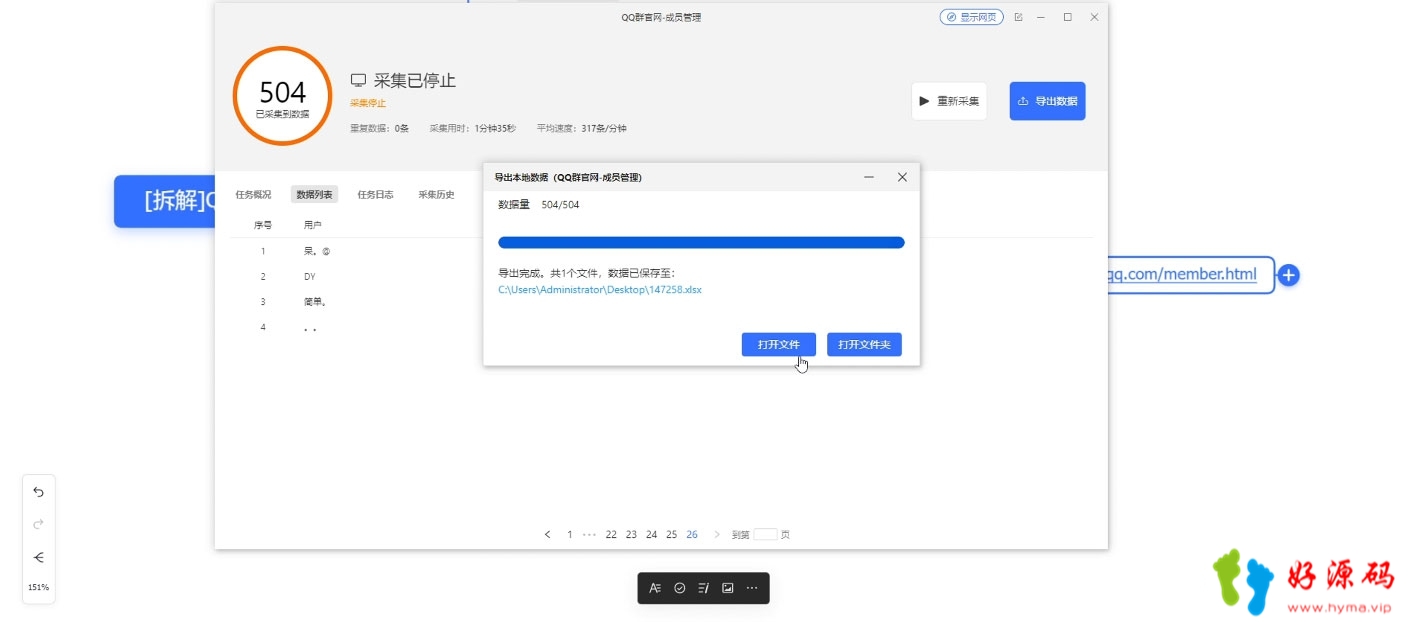The image size is (1408, 622).
Task: Click the 平均速度 317条/分钟 text
Action: 581,128
